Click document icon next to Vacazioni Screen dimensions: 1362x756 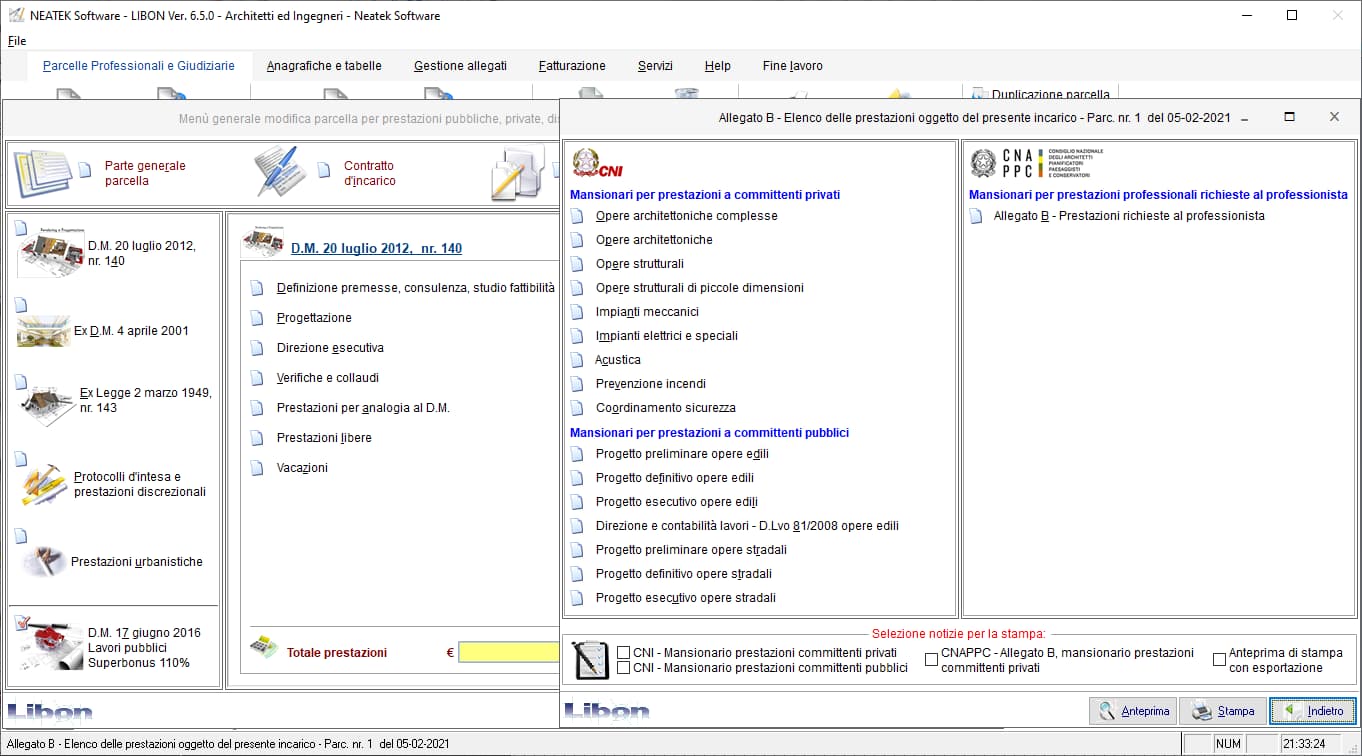point(256,468)
